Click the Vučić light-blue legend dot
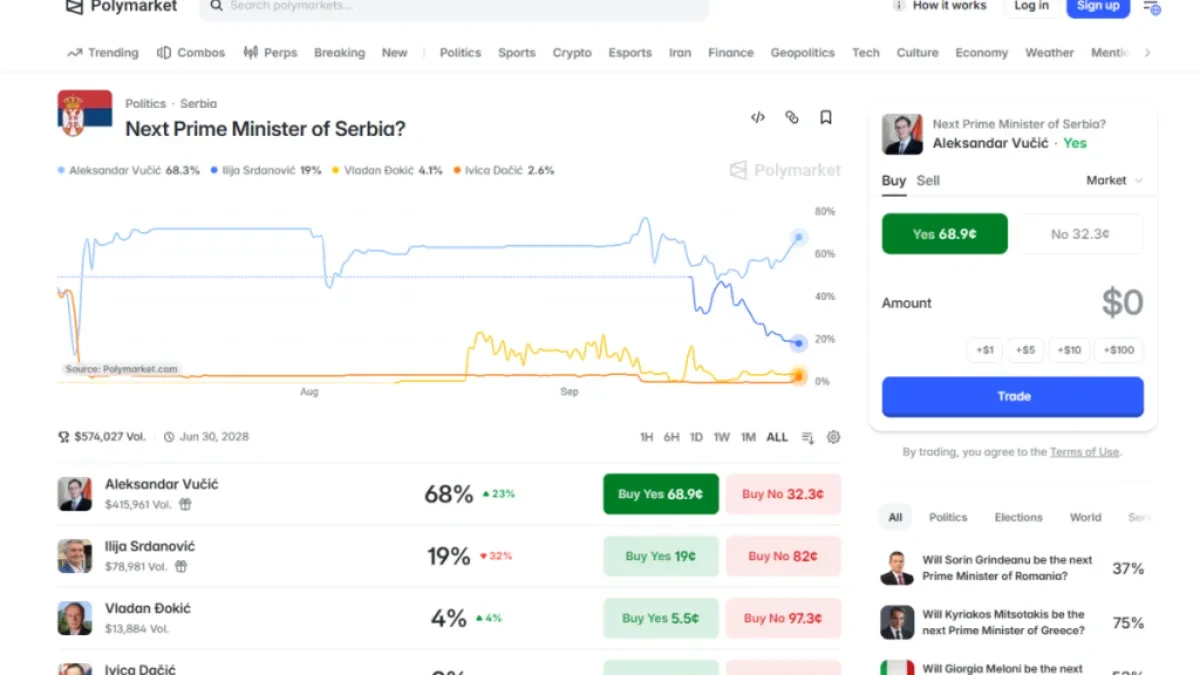Viewport: 1200px width, 675px height. pos(62,171)
